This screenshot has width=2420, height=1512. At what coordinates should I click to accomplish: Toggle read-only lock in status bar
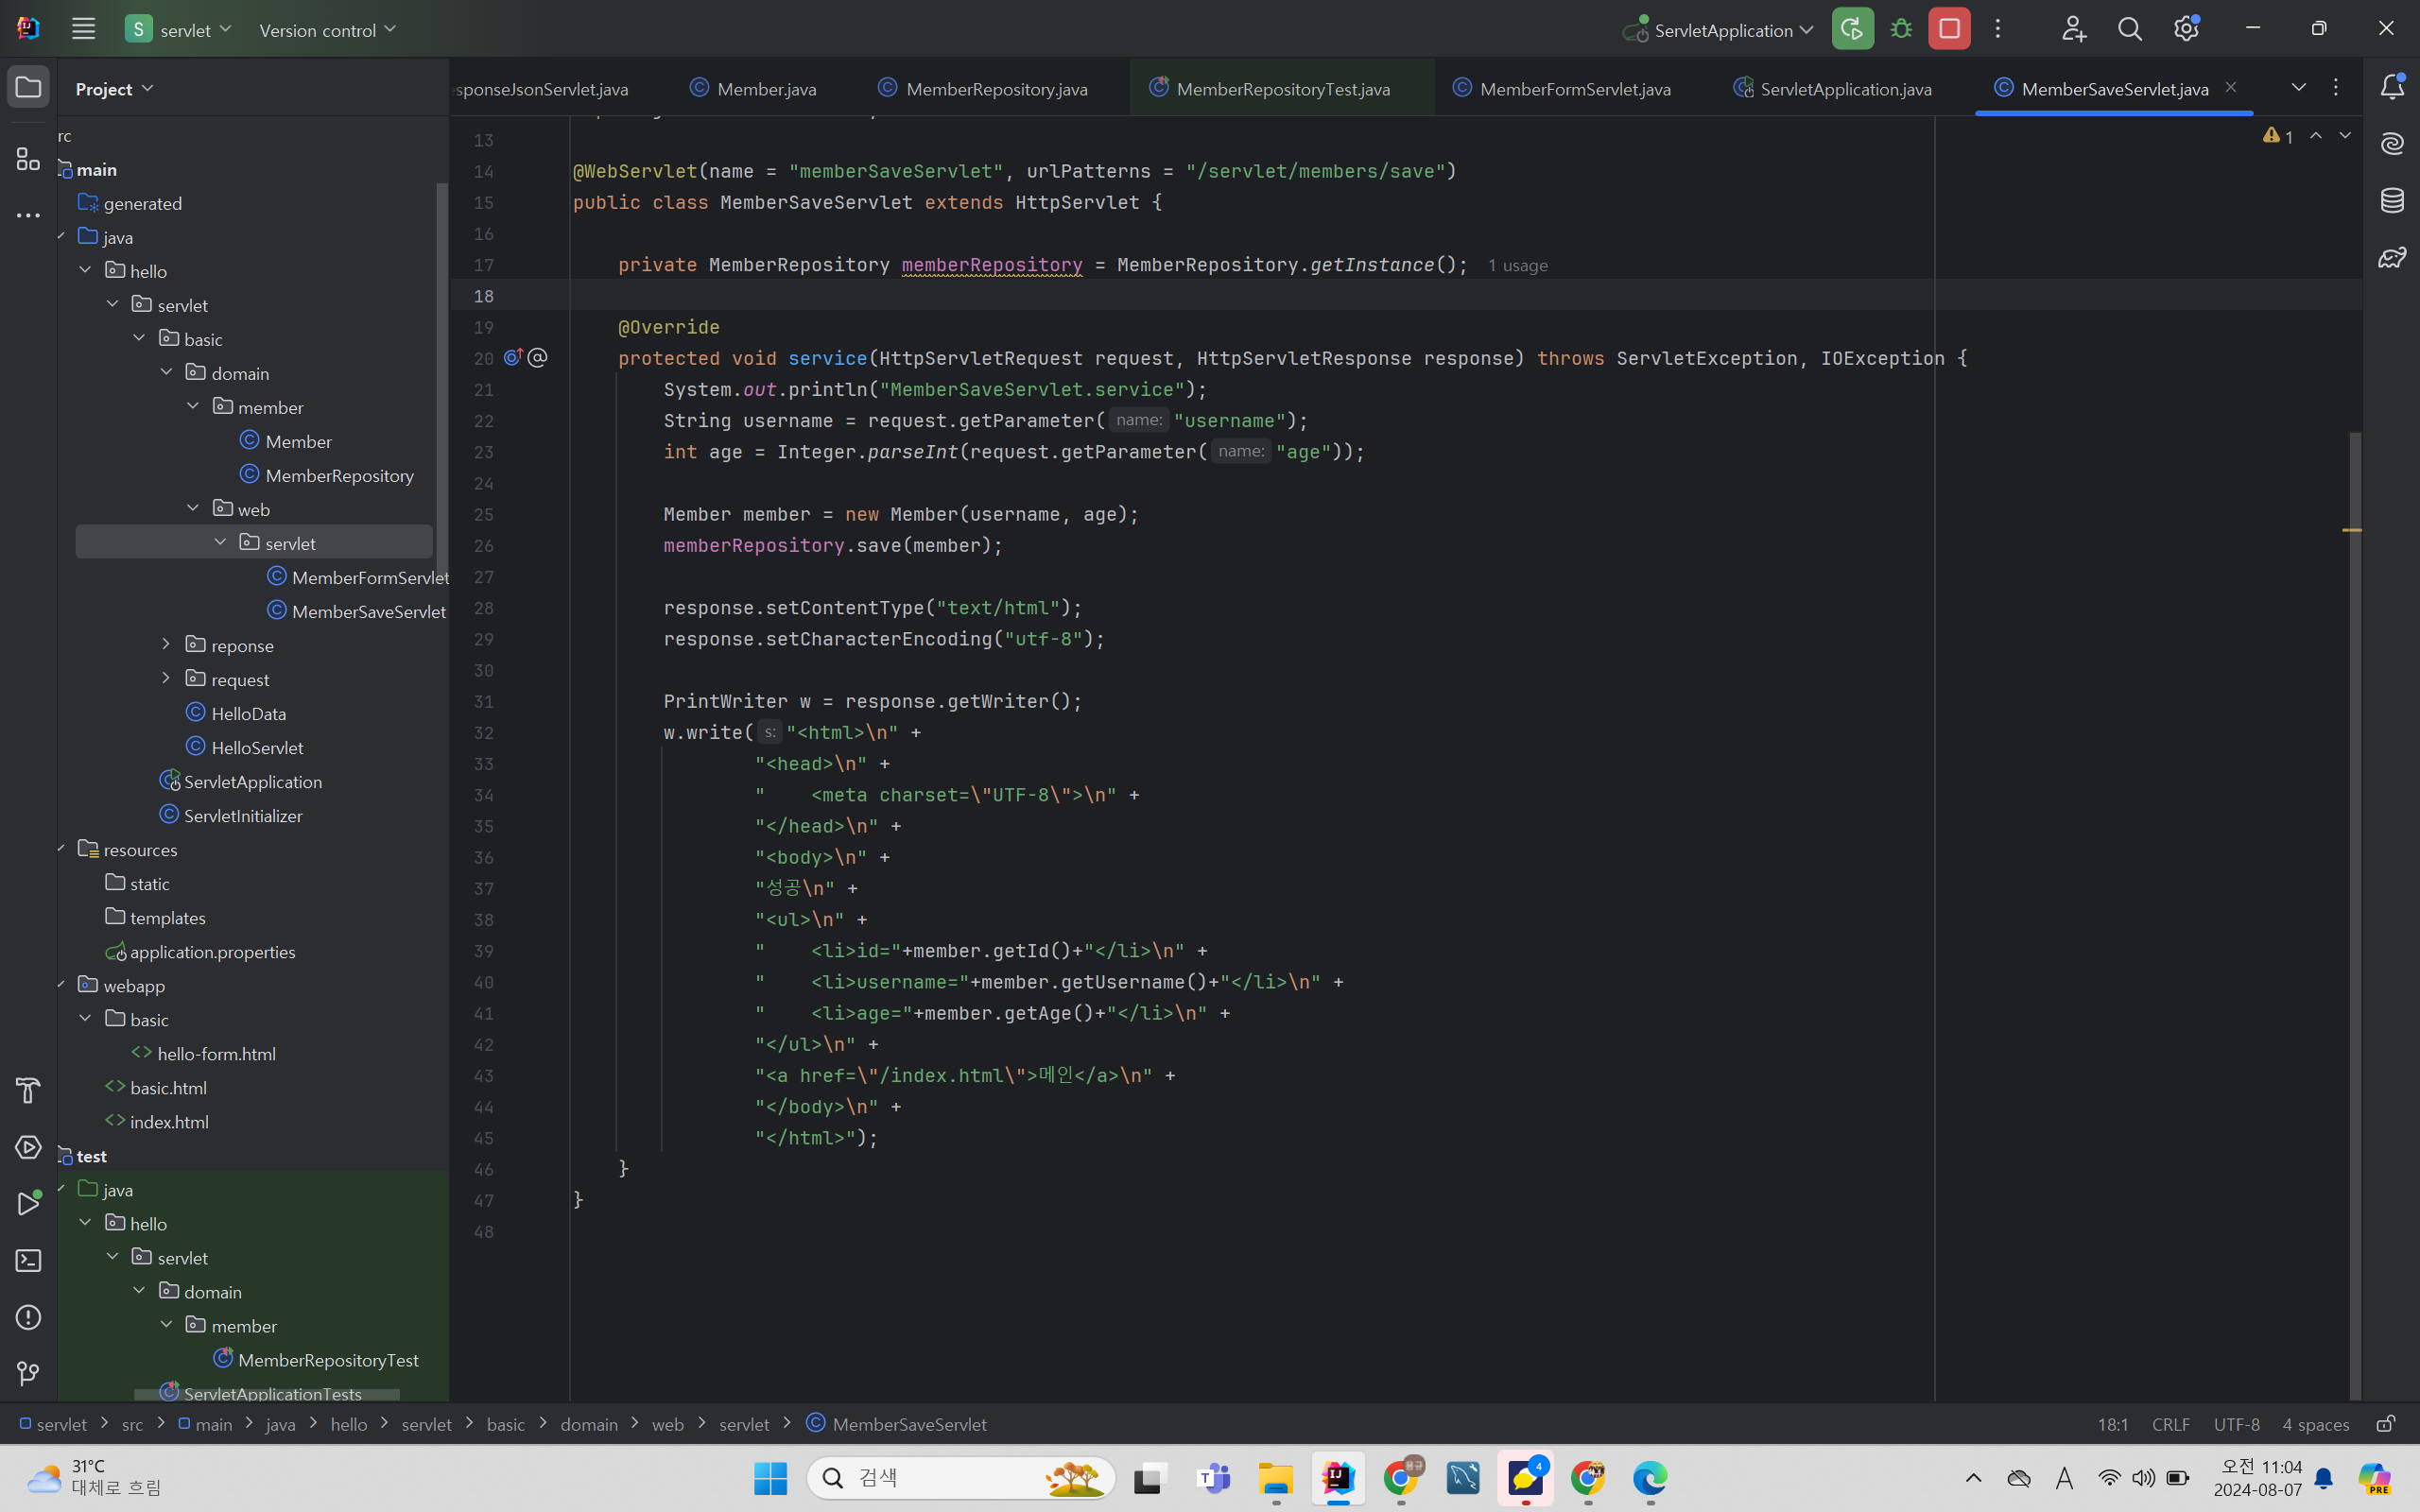tap(2386, 1423)
